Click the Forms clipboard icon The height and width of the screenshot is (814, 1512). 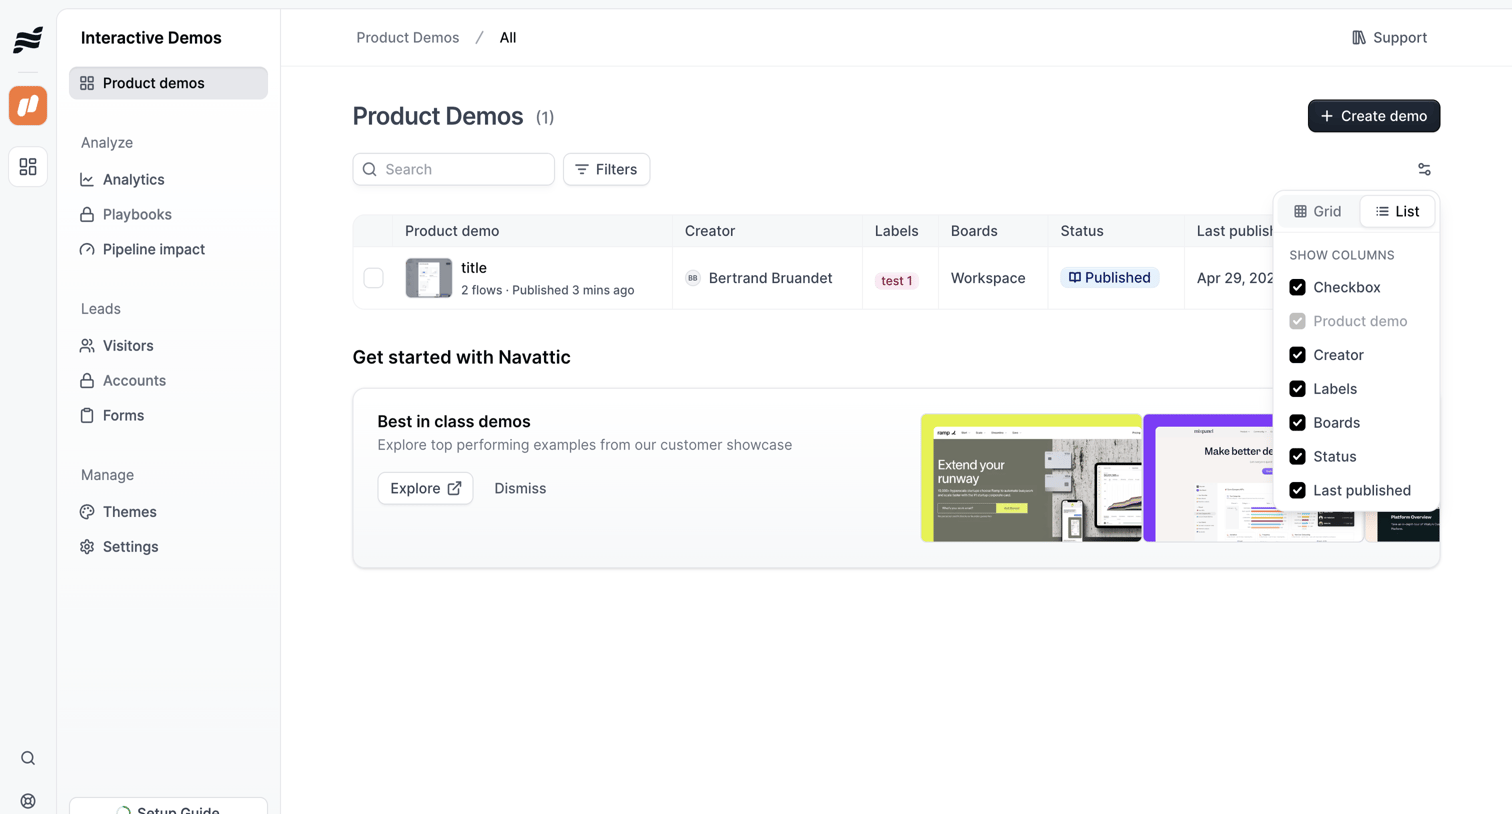87,416
